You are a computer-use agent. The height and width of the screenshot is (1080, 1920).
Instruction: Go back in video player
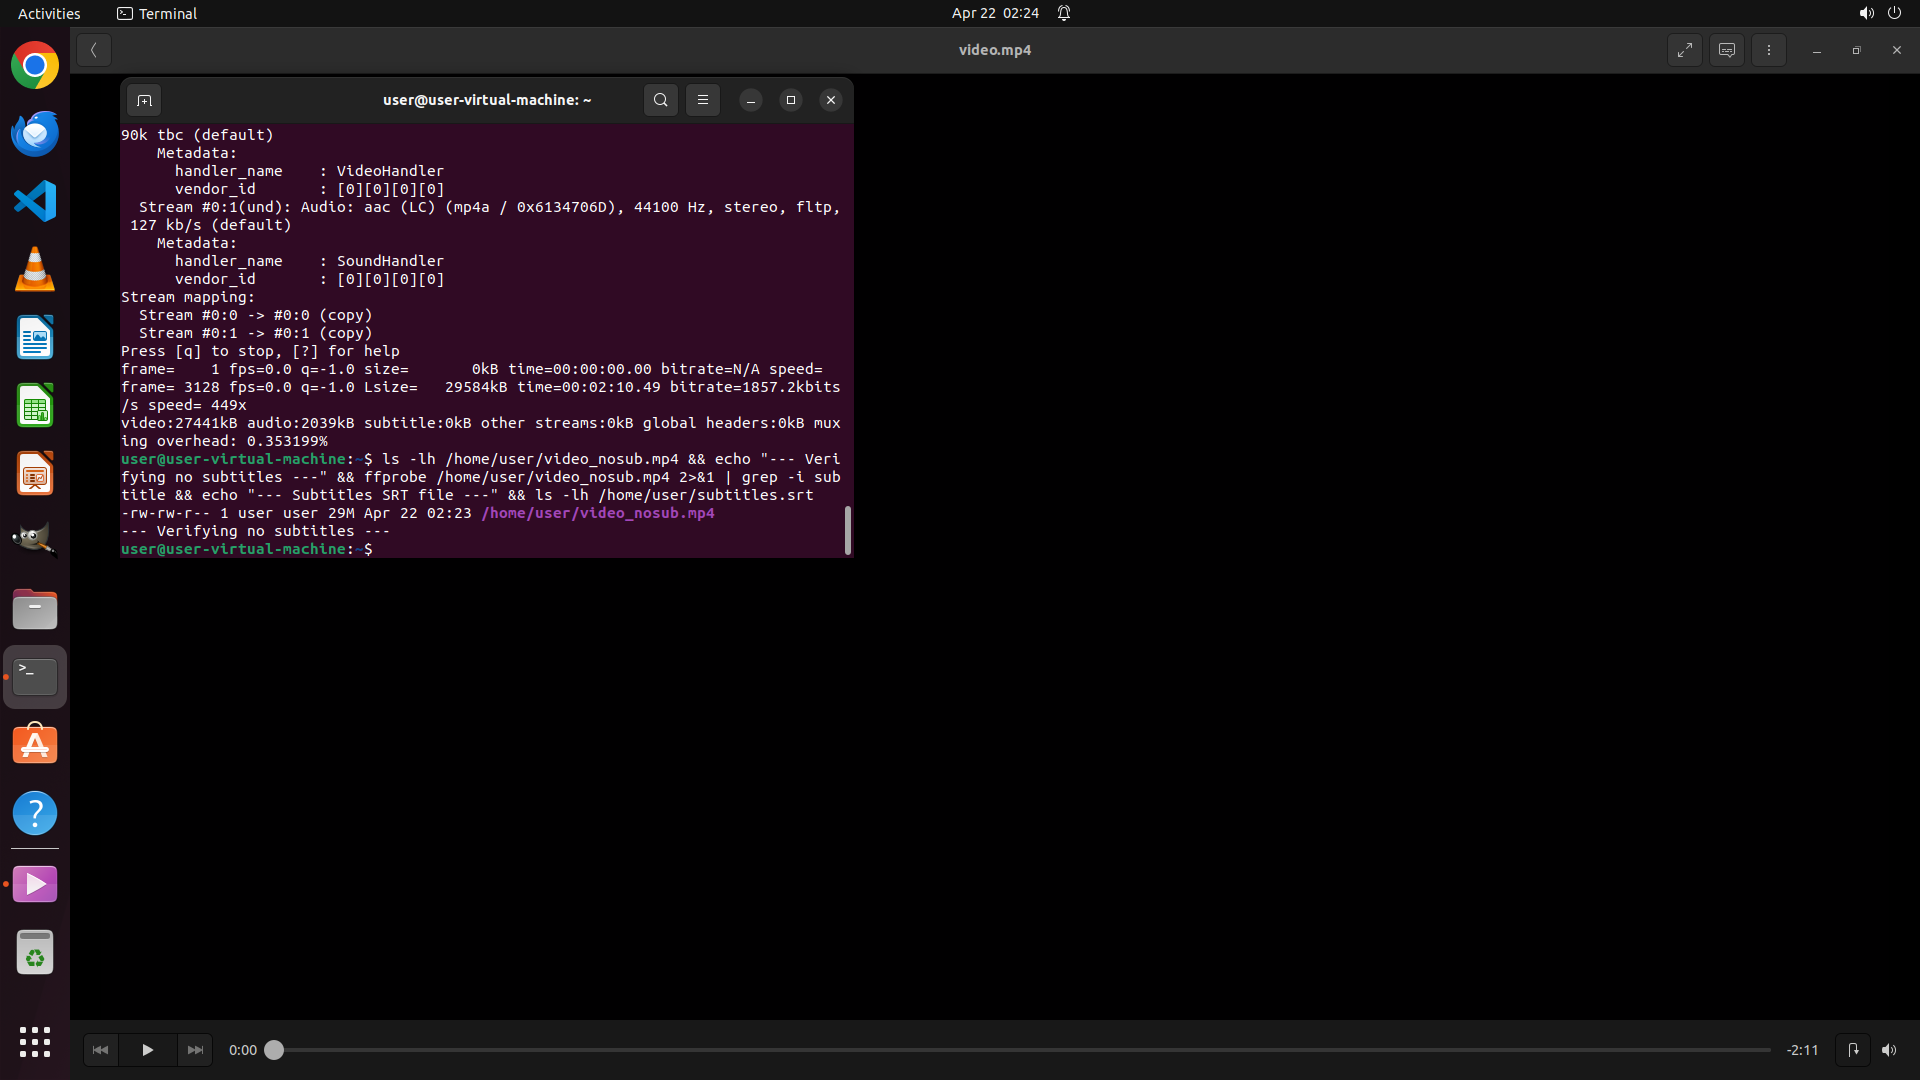(x=93, y=50)
